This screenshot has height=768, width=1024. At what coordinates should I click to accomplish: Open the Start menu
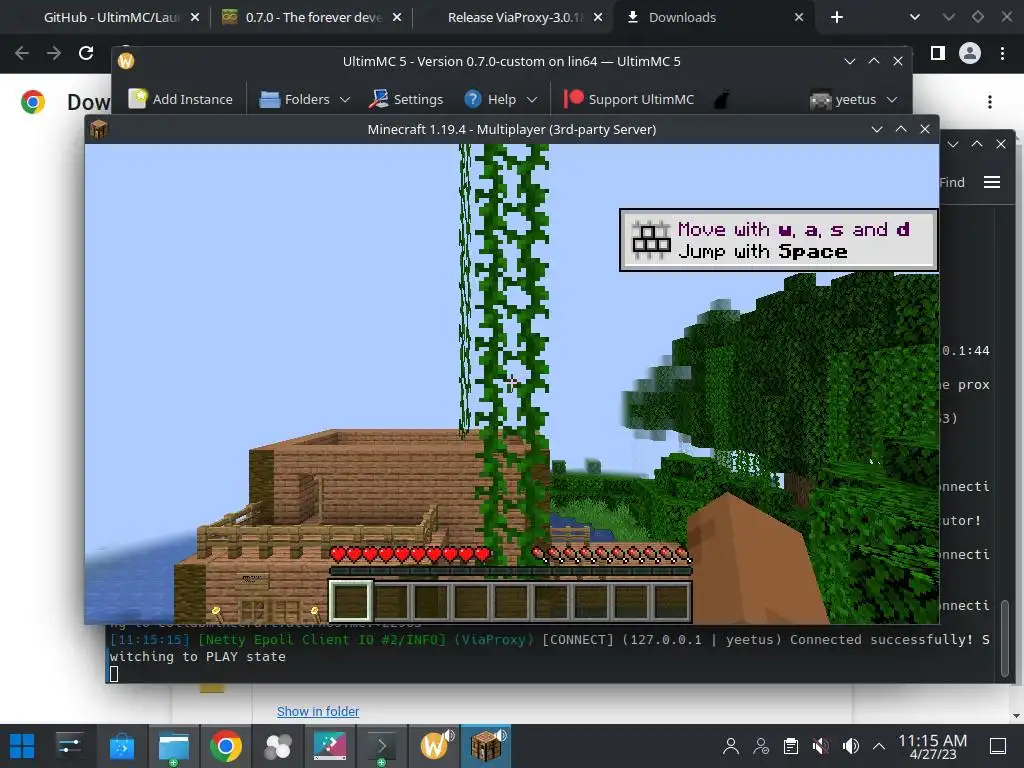22,746
